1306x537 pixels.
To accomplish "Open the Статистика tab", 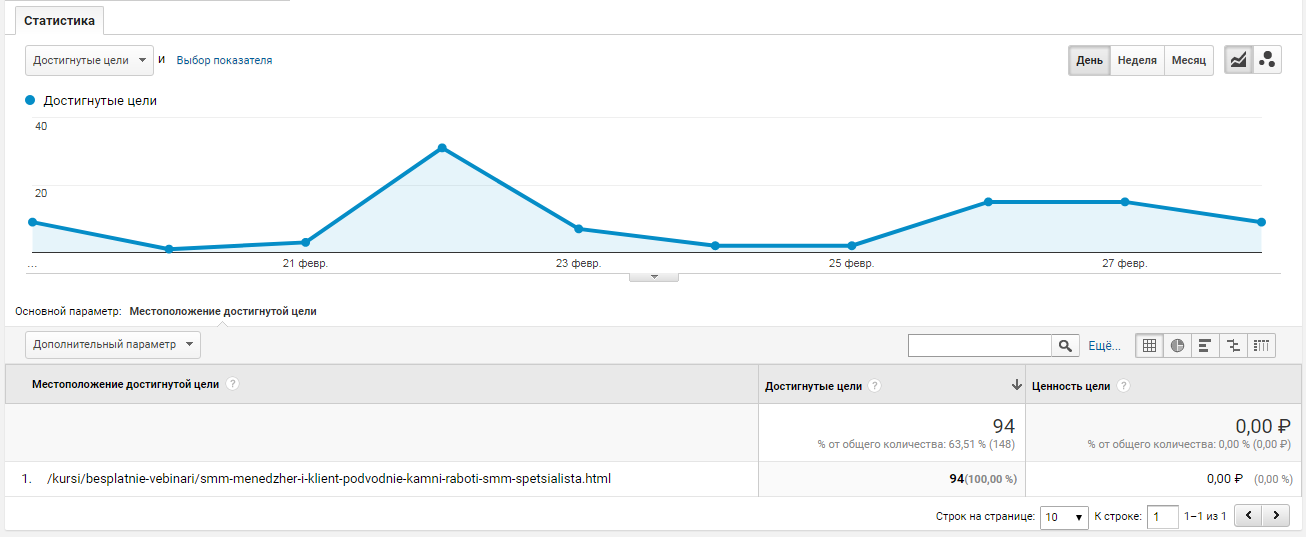I will [59, 20].
